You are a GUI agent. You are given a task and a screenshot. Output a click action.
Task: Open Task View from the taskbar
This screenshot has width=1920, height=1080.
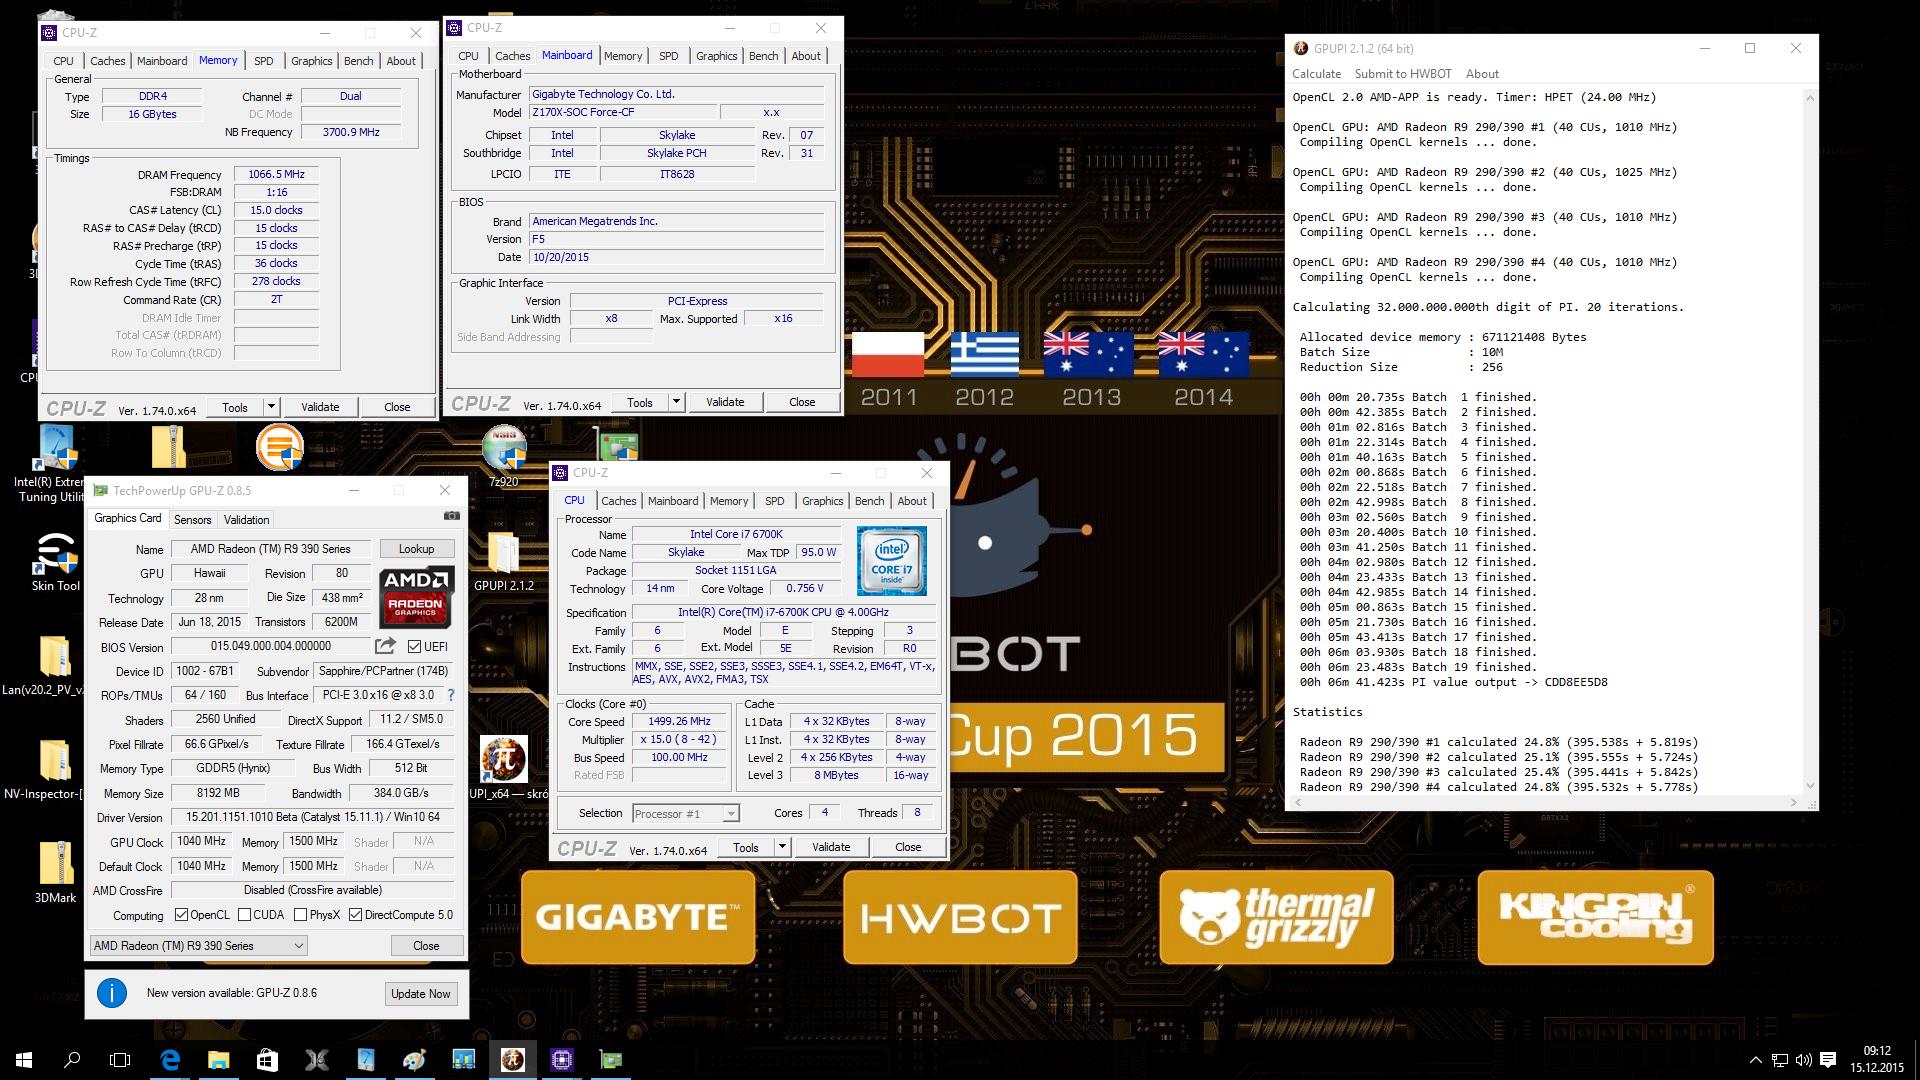tap(120, 1059)
